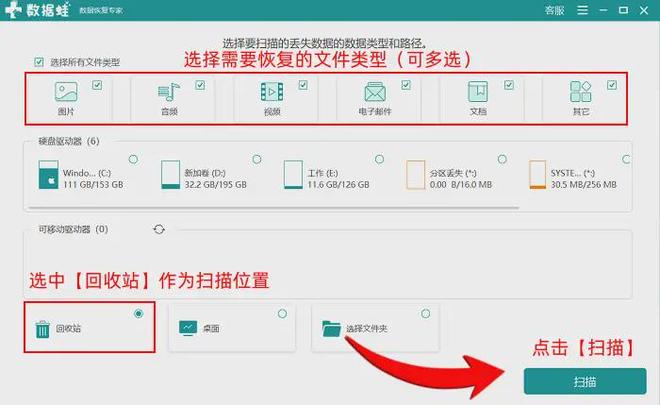Uncheck the 视频 video checkbox

(303, 85)
